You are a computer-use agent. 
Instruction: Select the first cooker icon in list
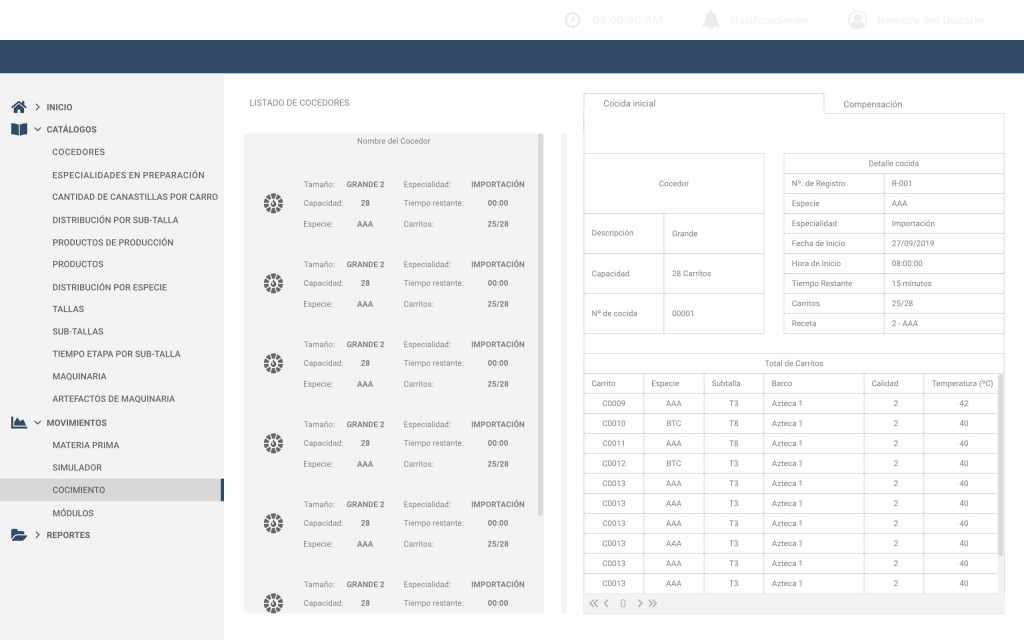(x=273, y=204)
